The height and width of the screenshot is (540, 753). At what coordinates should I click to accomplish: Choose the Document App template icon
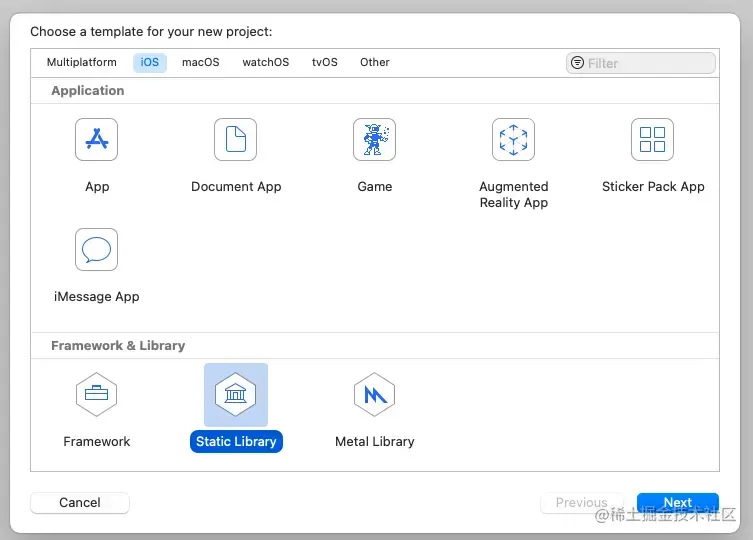click(235, 139)
